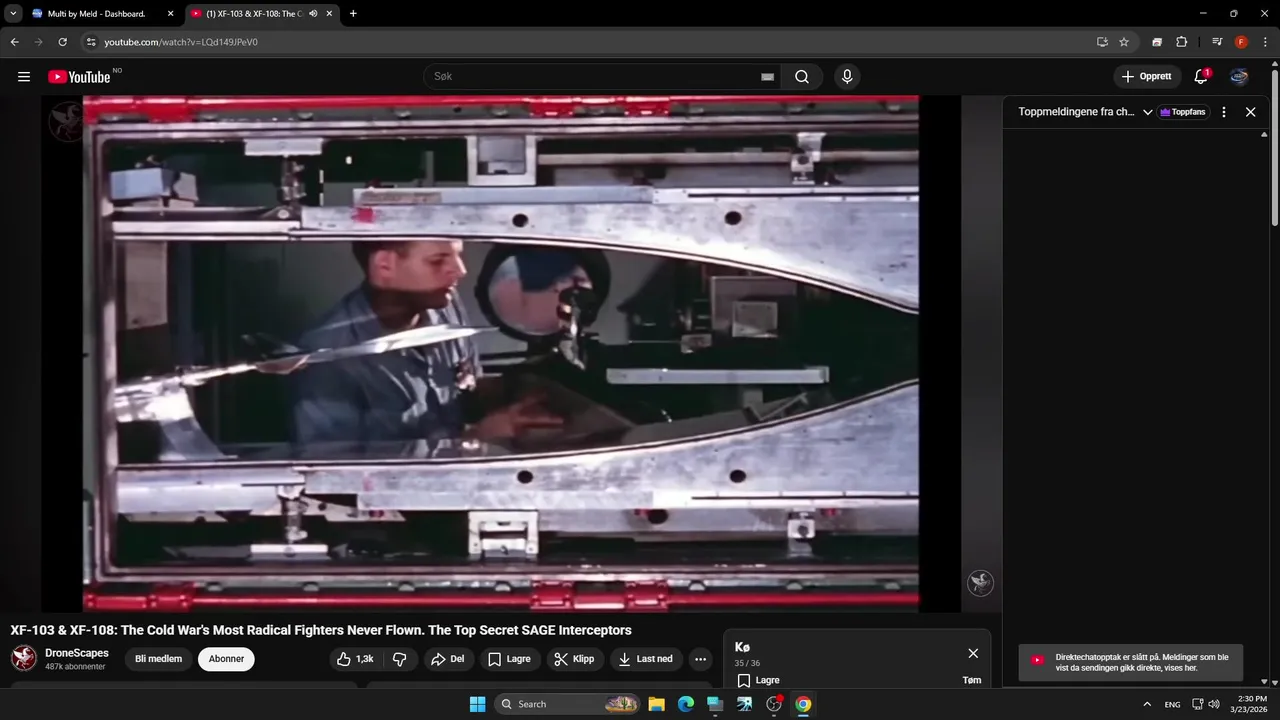Open the DroneScapes channel name link
Screen dimensions: 1280x720
click(x=77, y=653)
